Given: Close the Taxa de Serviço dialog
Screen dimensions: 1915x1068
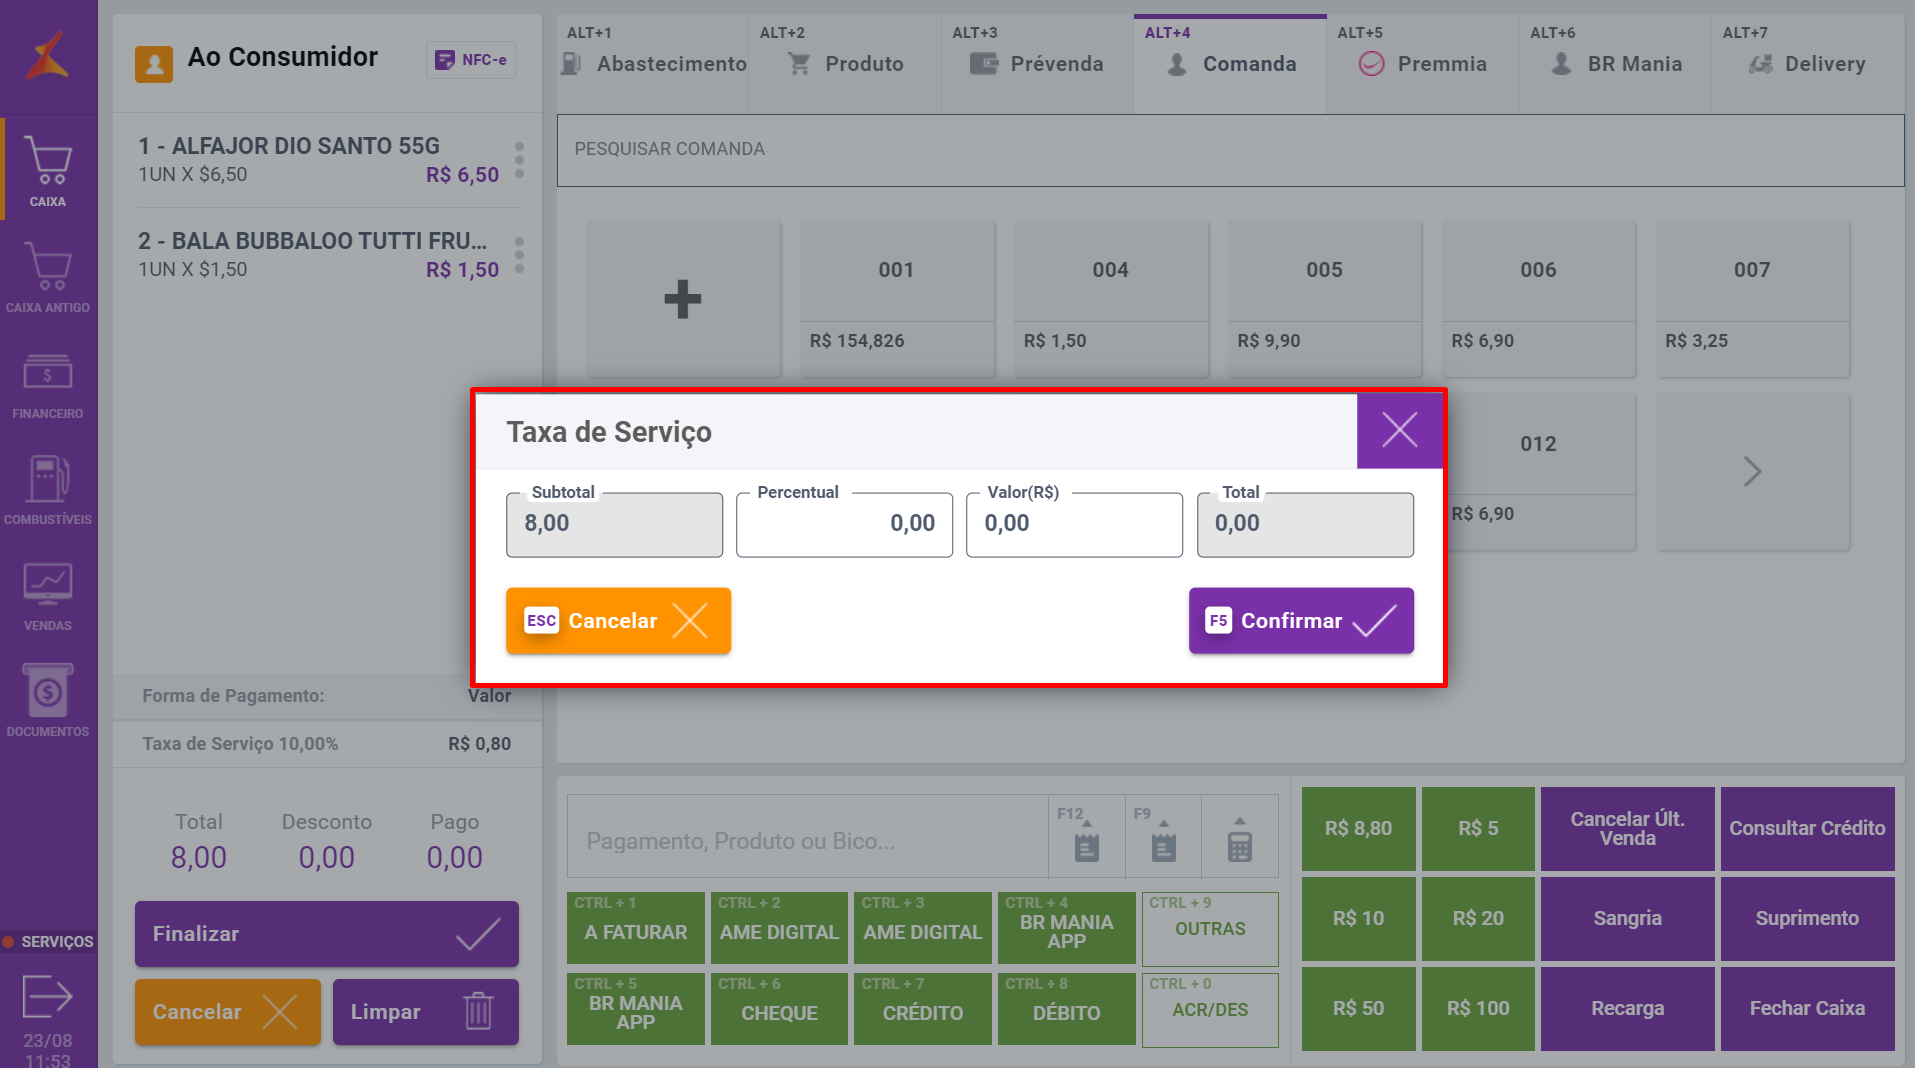Looking at the screenshot, I should (1399, 431).
